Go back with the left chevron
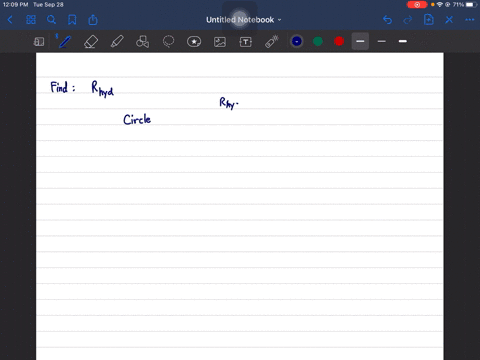 (x=10, y=20)
